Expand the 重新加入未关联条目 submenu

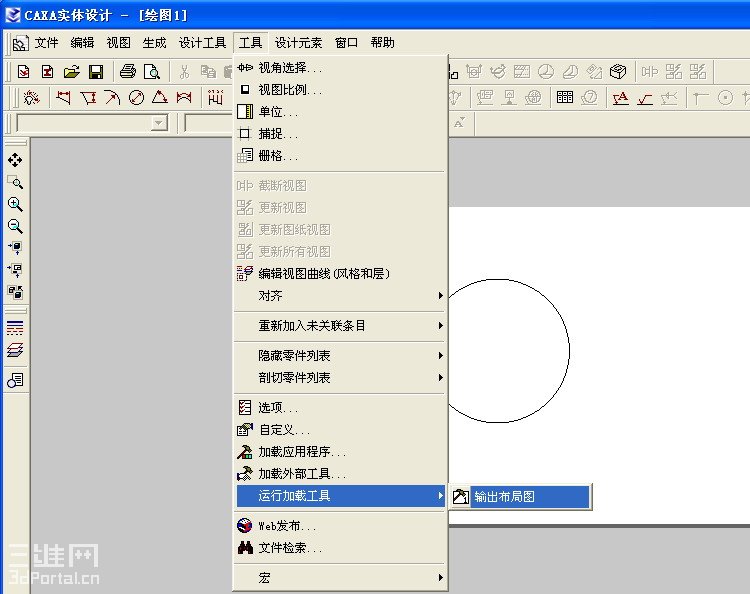(341, 326)
